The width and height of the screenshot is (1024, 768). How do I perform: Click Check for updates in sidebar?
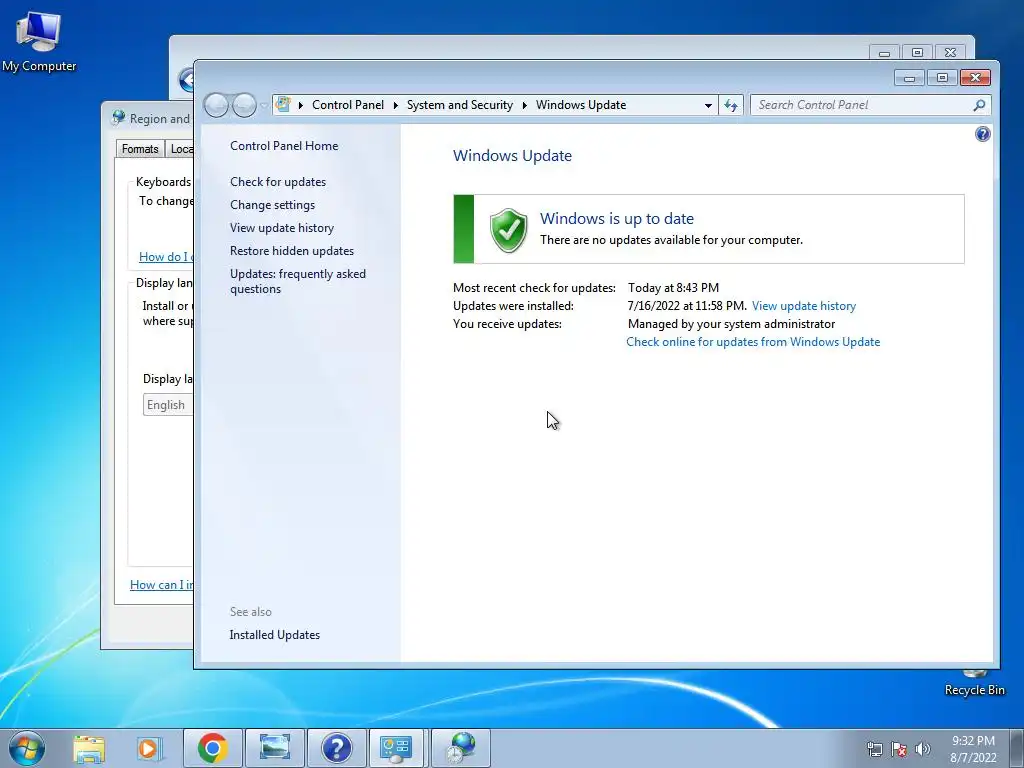coord(278,182)
